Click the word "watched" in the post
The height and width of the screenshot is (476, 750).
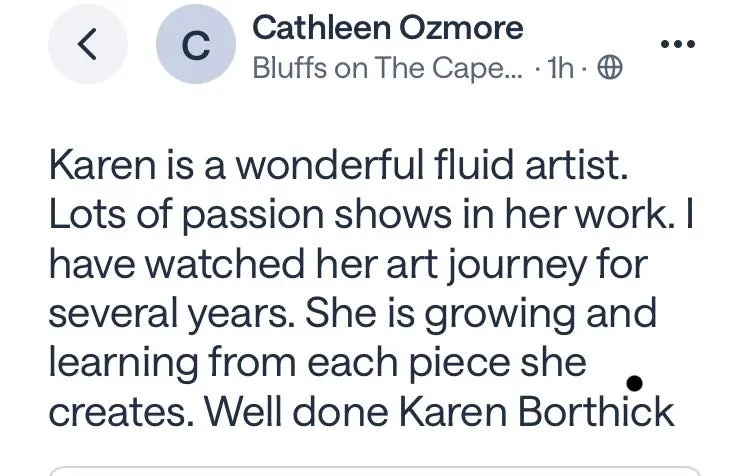pyautogui.click(x=219, y=265)
